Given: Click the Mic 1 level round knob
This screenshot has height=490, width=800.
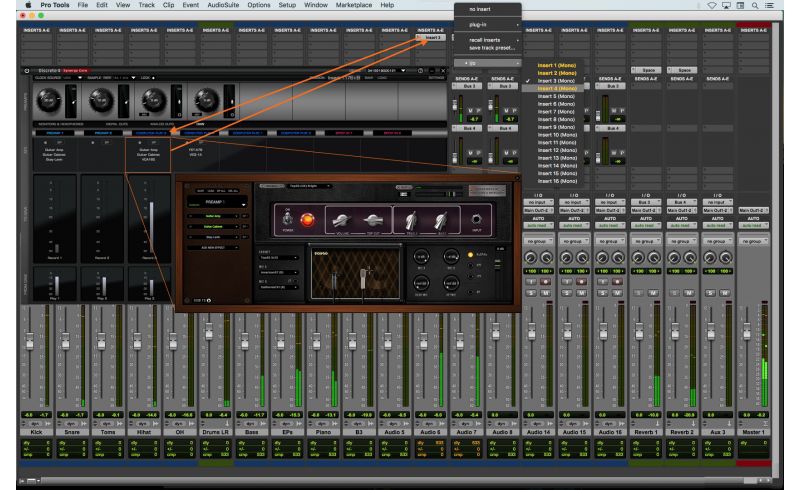Looking at the screenshot, I should click(421, 257).
